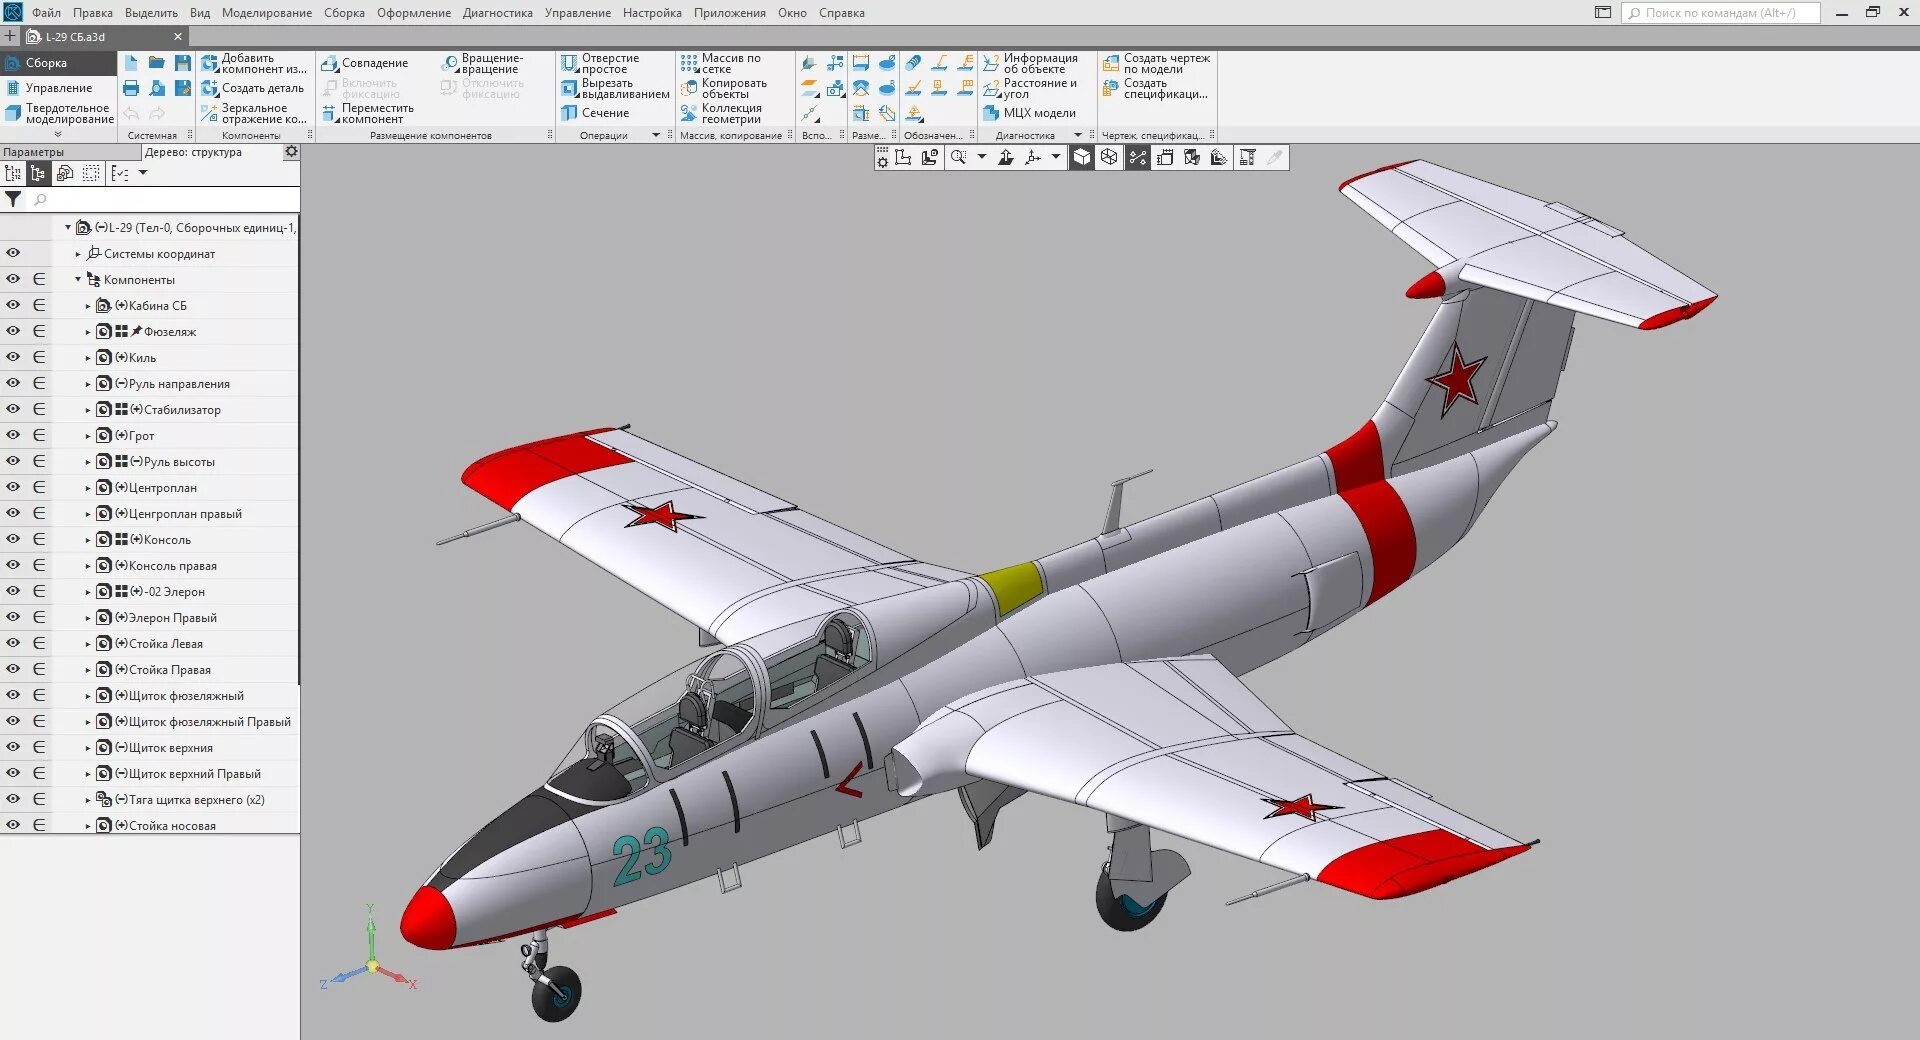
Task: Open the Диагностика menu
Action: point(497,13)
